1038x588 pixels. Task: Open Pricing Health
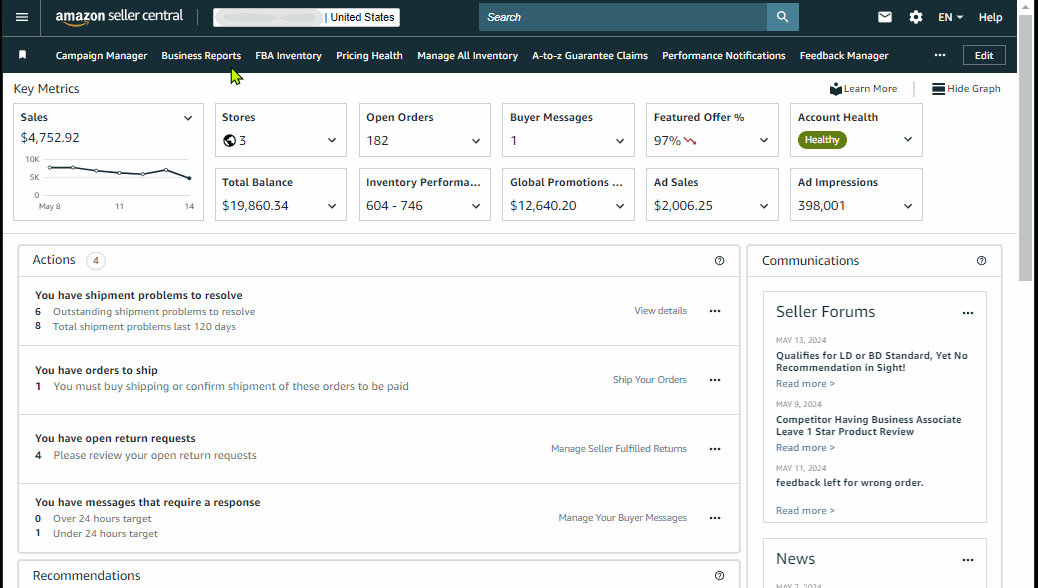[x=369, y=56]
